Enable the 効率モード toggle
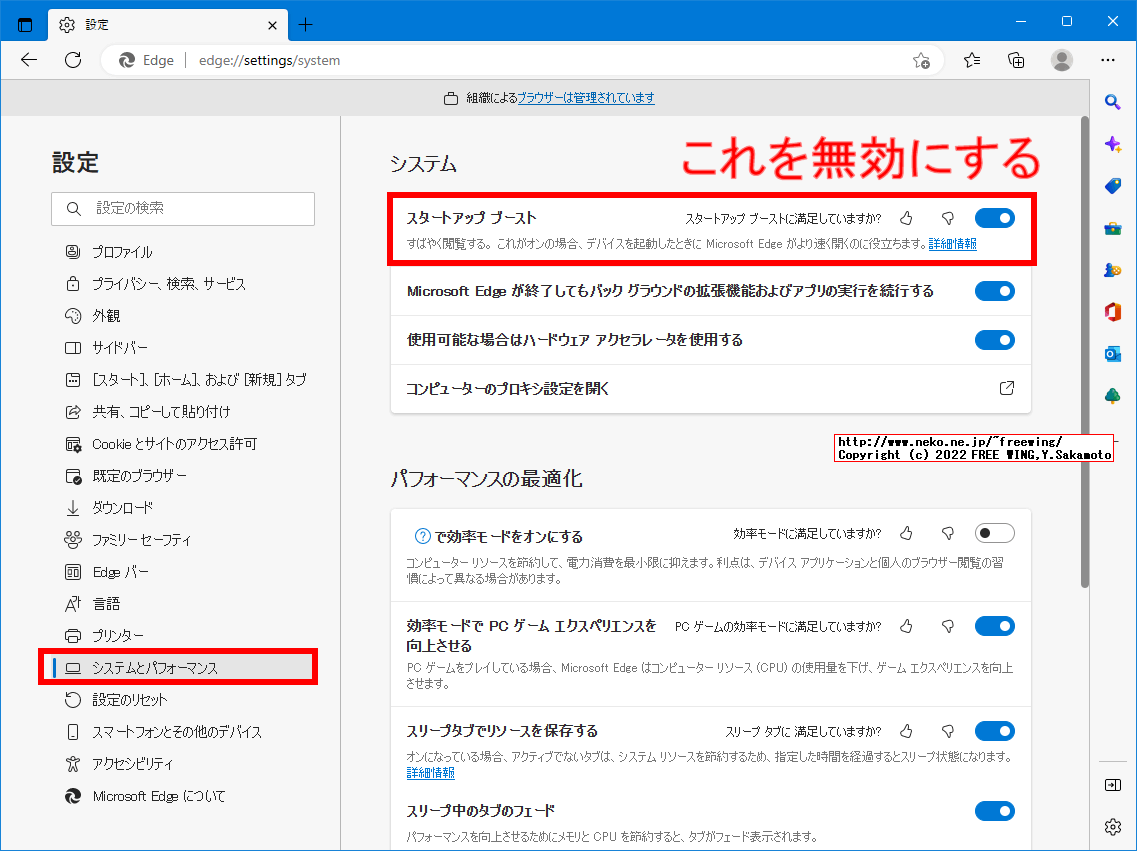This screenshot has width=1137, height=851. [994, 532]
